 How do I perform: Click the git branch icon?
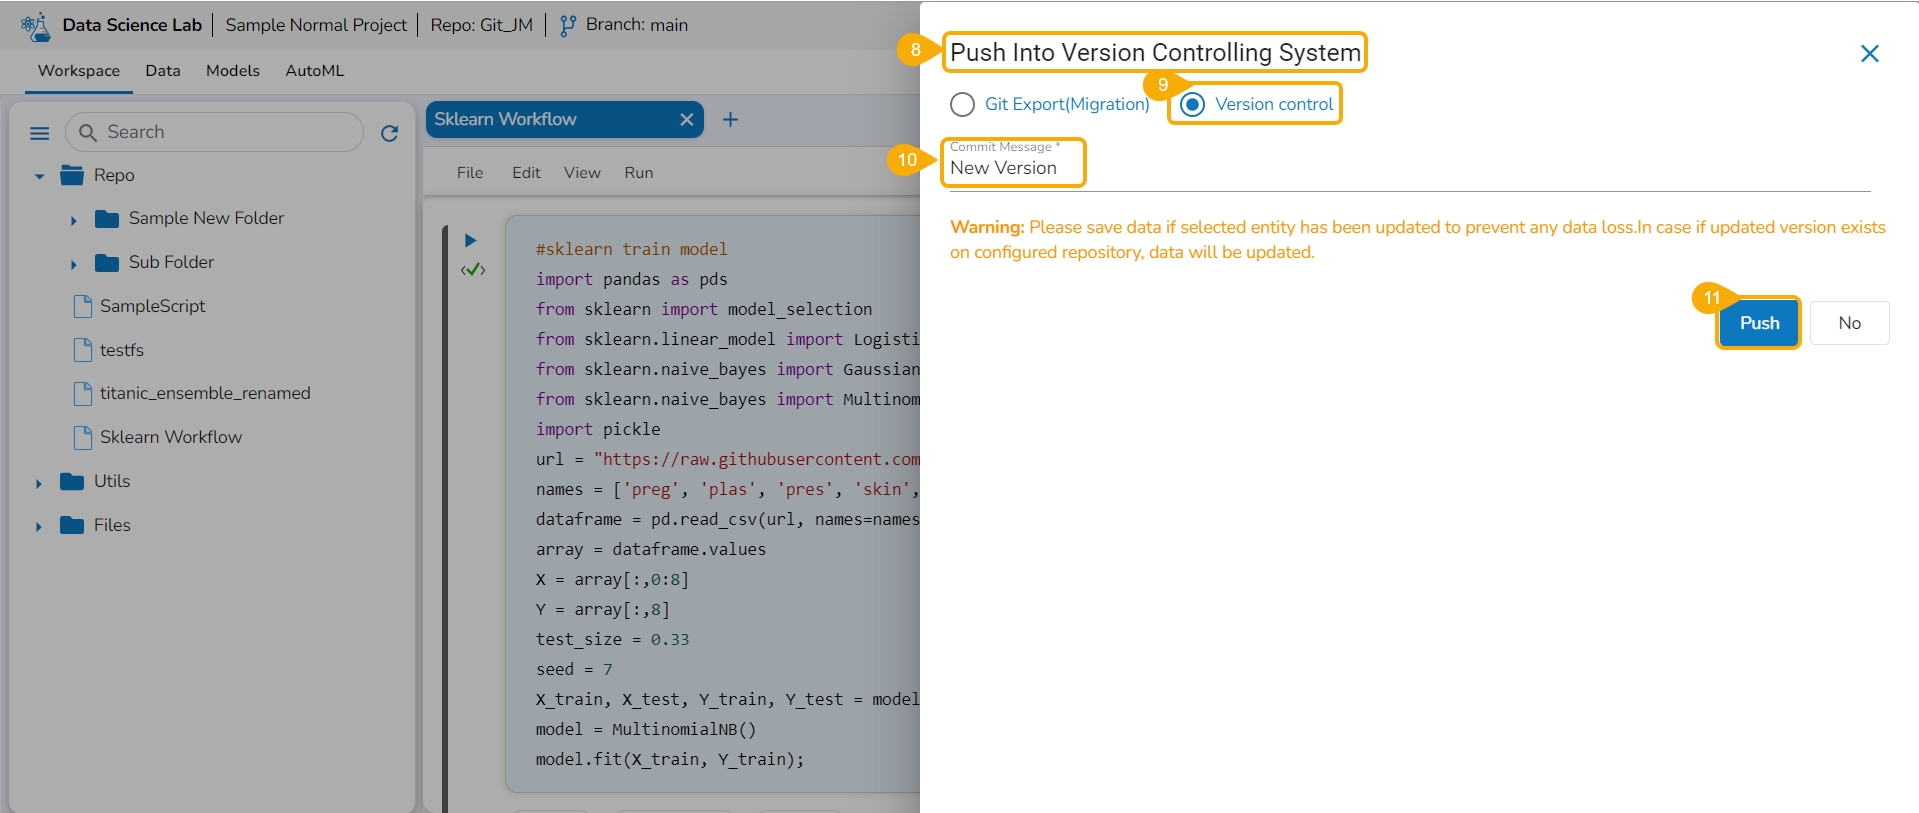567,26
